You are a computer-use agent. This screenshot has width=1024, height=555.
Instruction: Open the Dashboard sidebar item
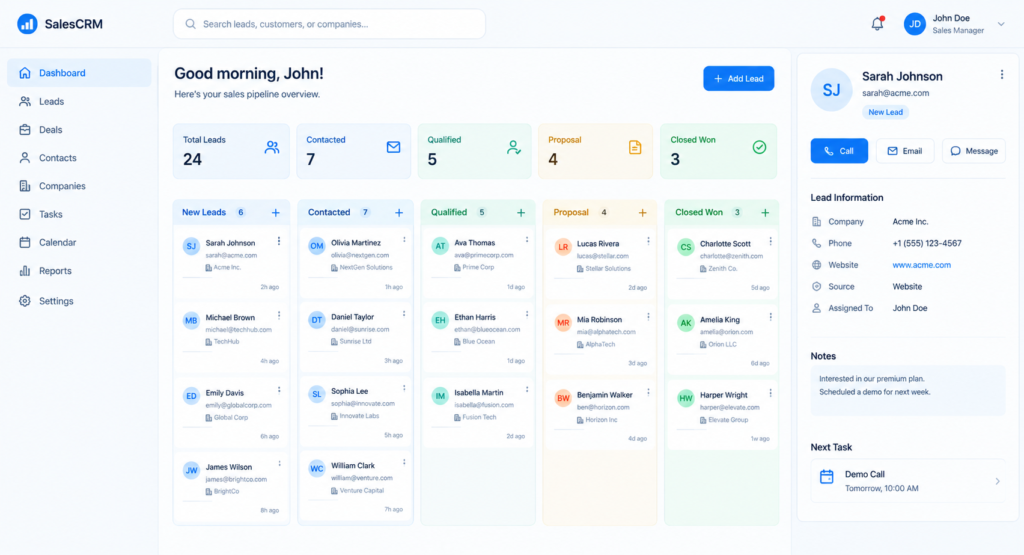point(79,72)
